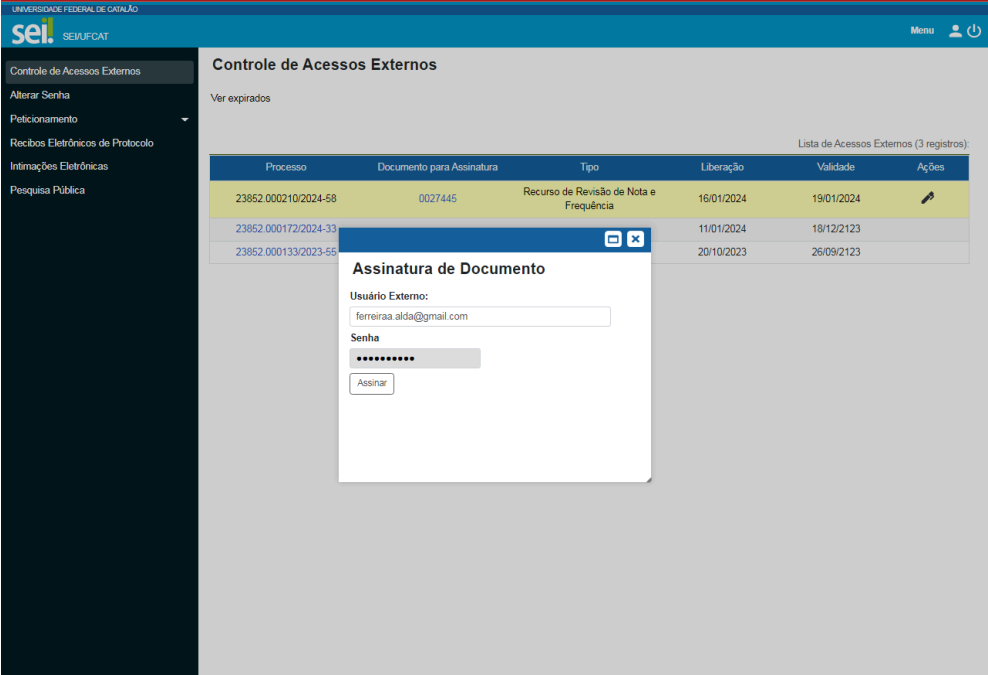Click the Senha password field
The image size is (988, 675).
tap(415, 359)
